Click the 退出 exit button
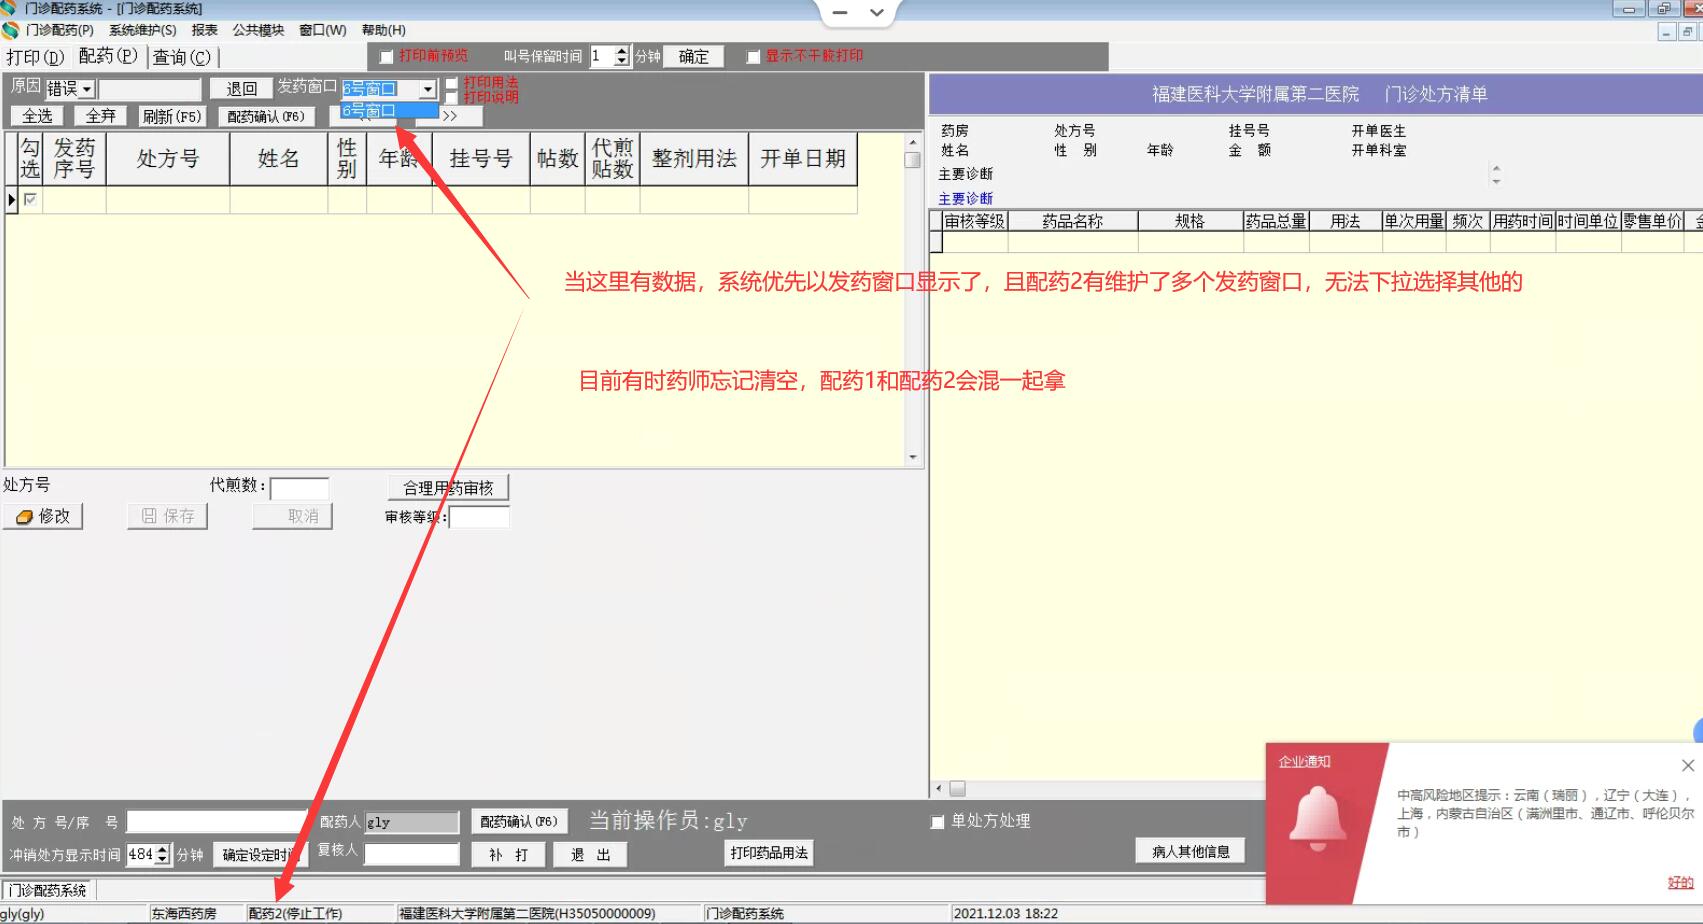Image resolution: width=1703 pixels, height=924 pixels. pyautogui.click(x=590, y=855)
